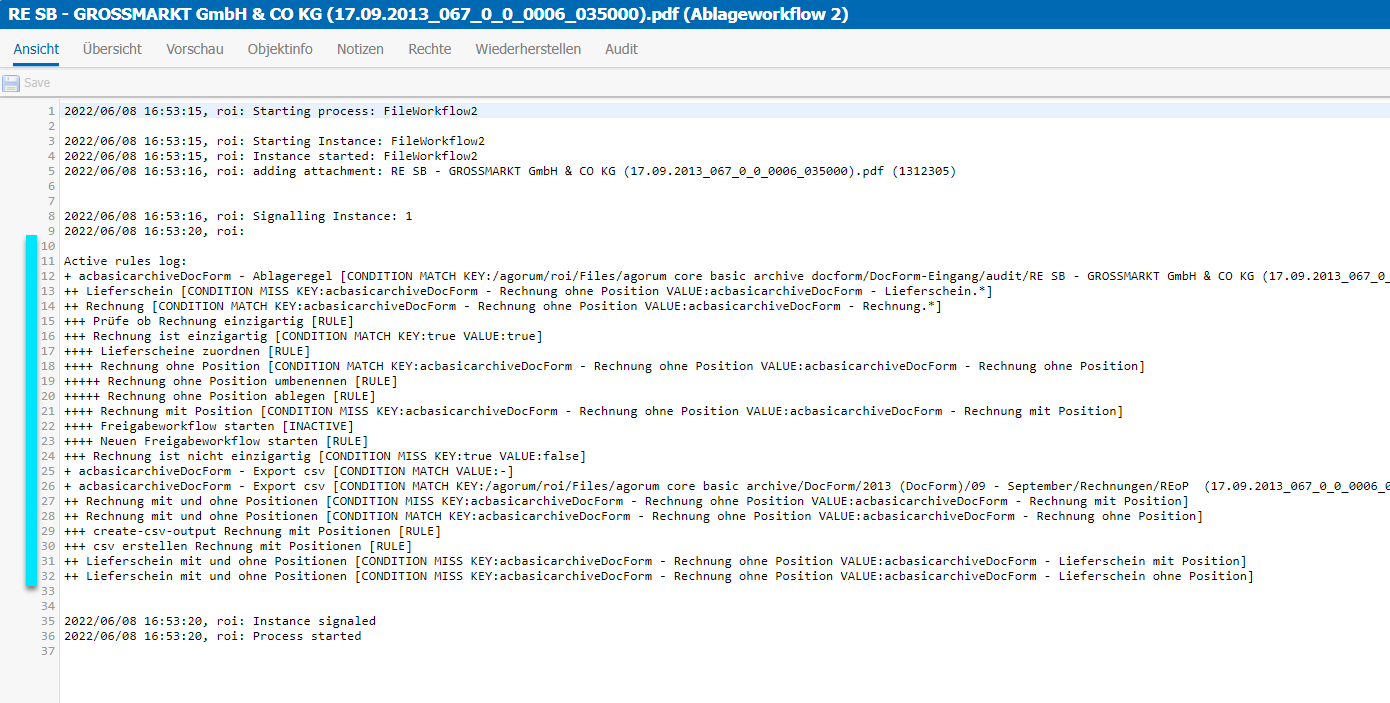Click the Save disk icon

(11, 83)
